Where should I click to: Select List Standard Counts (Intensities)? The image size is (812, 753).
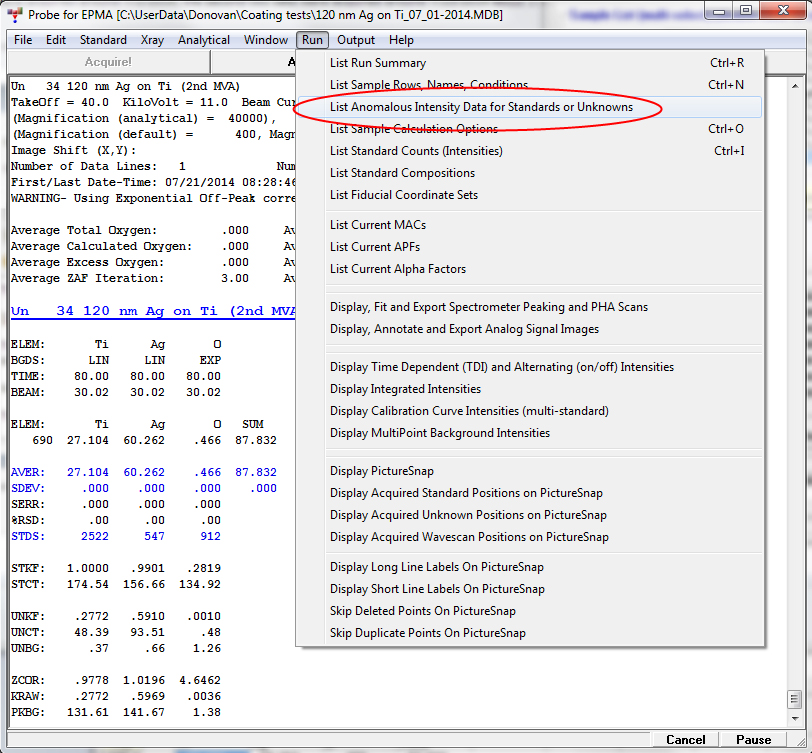(x=416, y=151)
